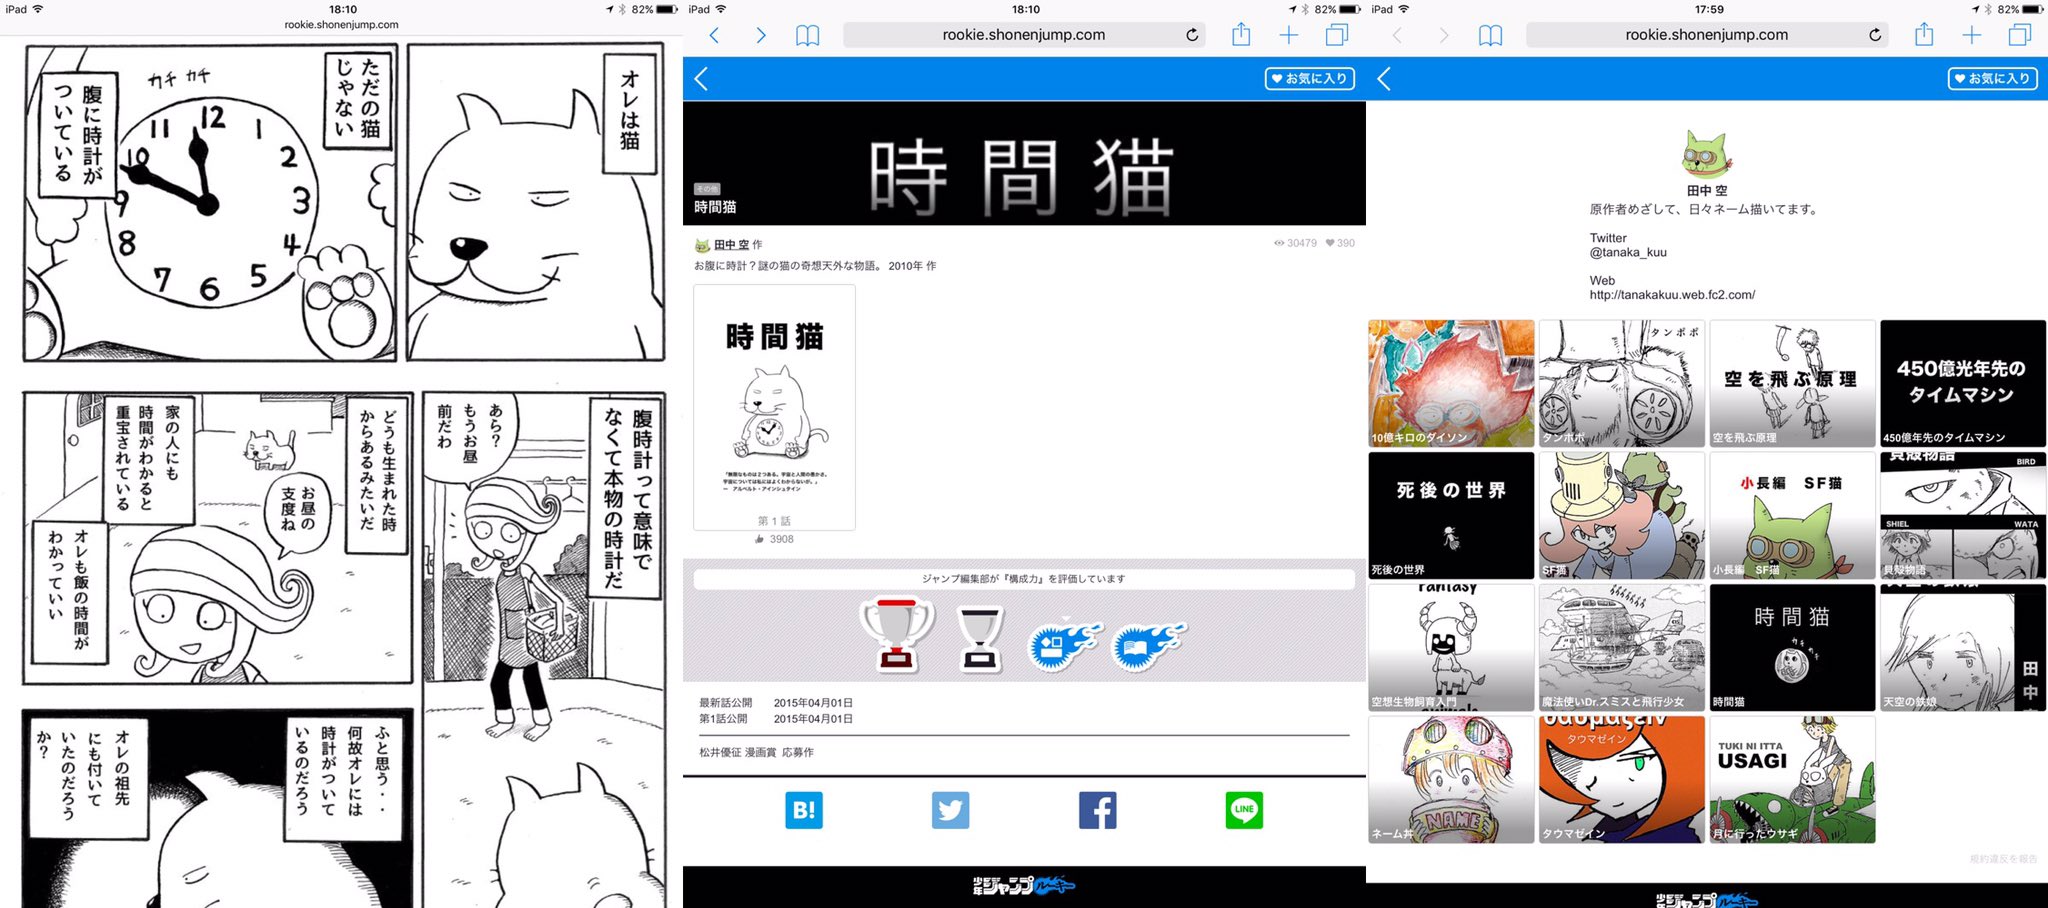Share on Twitter bird icon
This screenshot has width=2048, height=908.
click(950, 810)
